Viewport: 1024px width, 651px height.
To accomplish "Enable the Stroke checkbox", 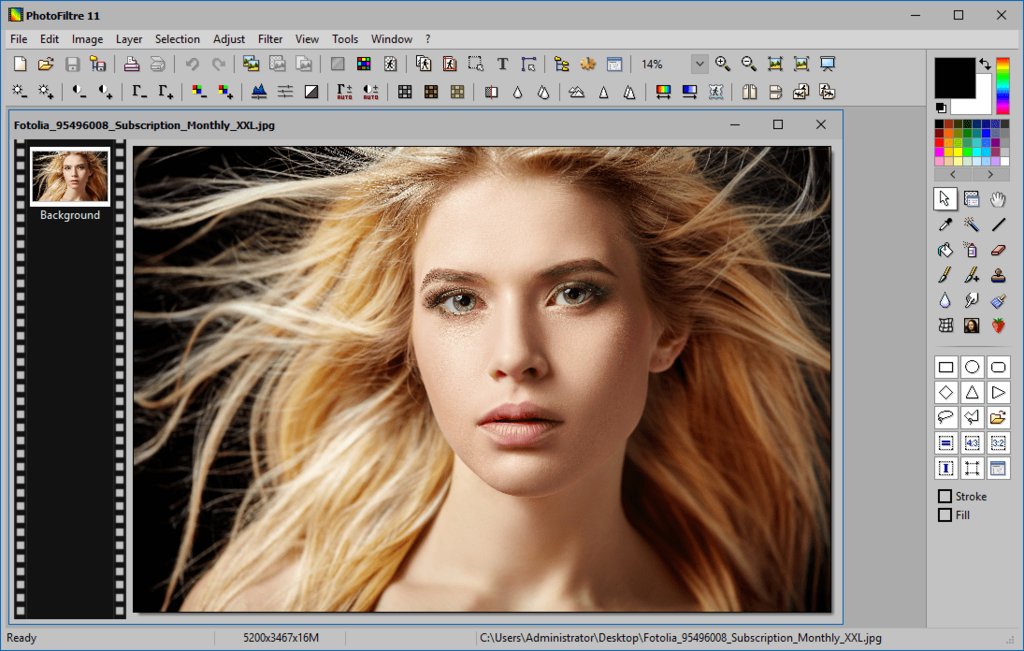I will [x=945, y=497].
